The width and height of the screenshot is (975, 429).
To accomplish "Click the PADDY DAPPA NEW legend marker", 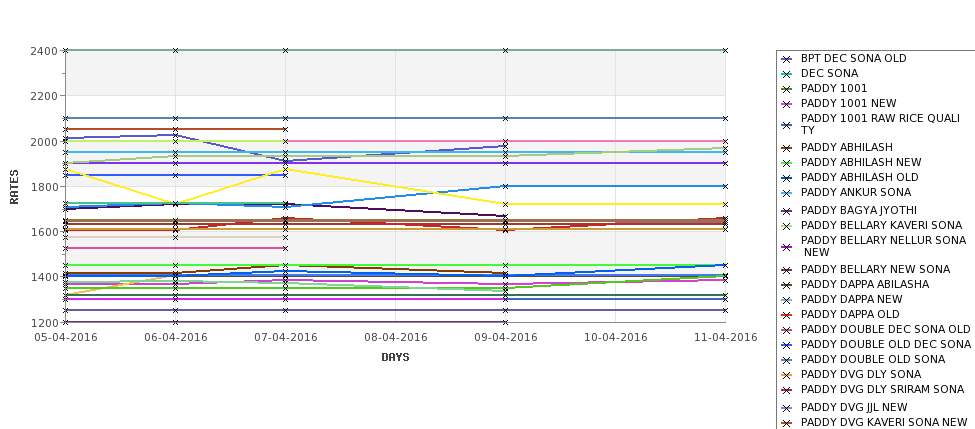I will click(787, 300).
